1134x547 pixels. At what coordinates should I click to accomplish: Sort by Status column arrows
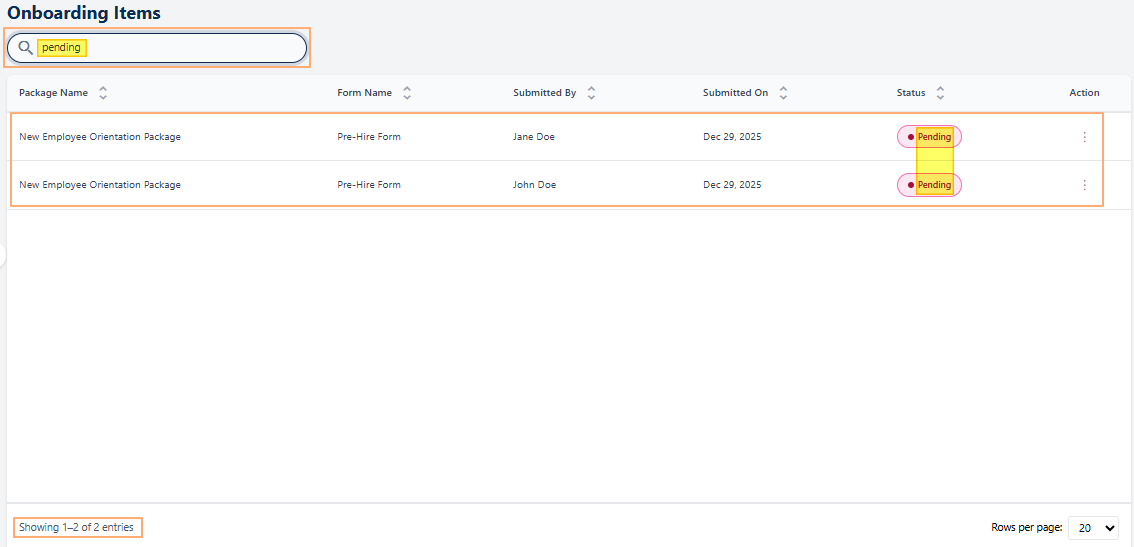(940, 93)
